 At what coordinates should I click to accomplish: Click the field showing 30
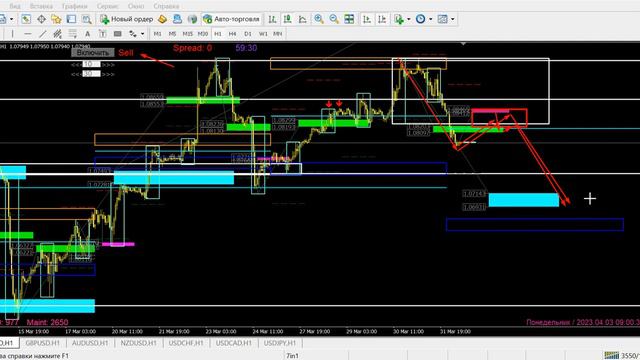click(91, 74)
